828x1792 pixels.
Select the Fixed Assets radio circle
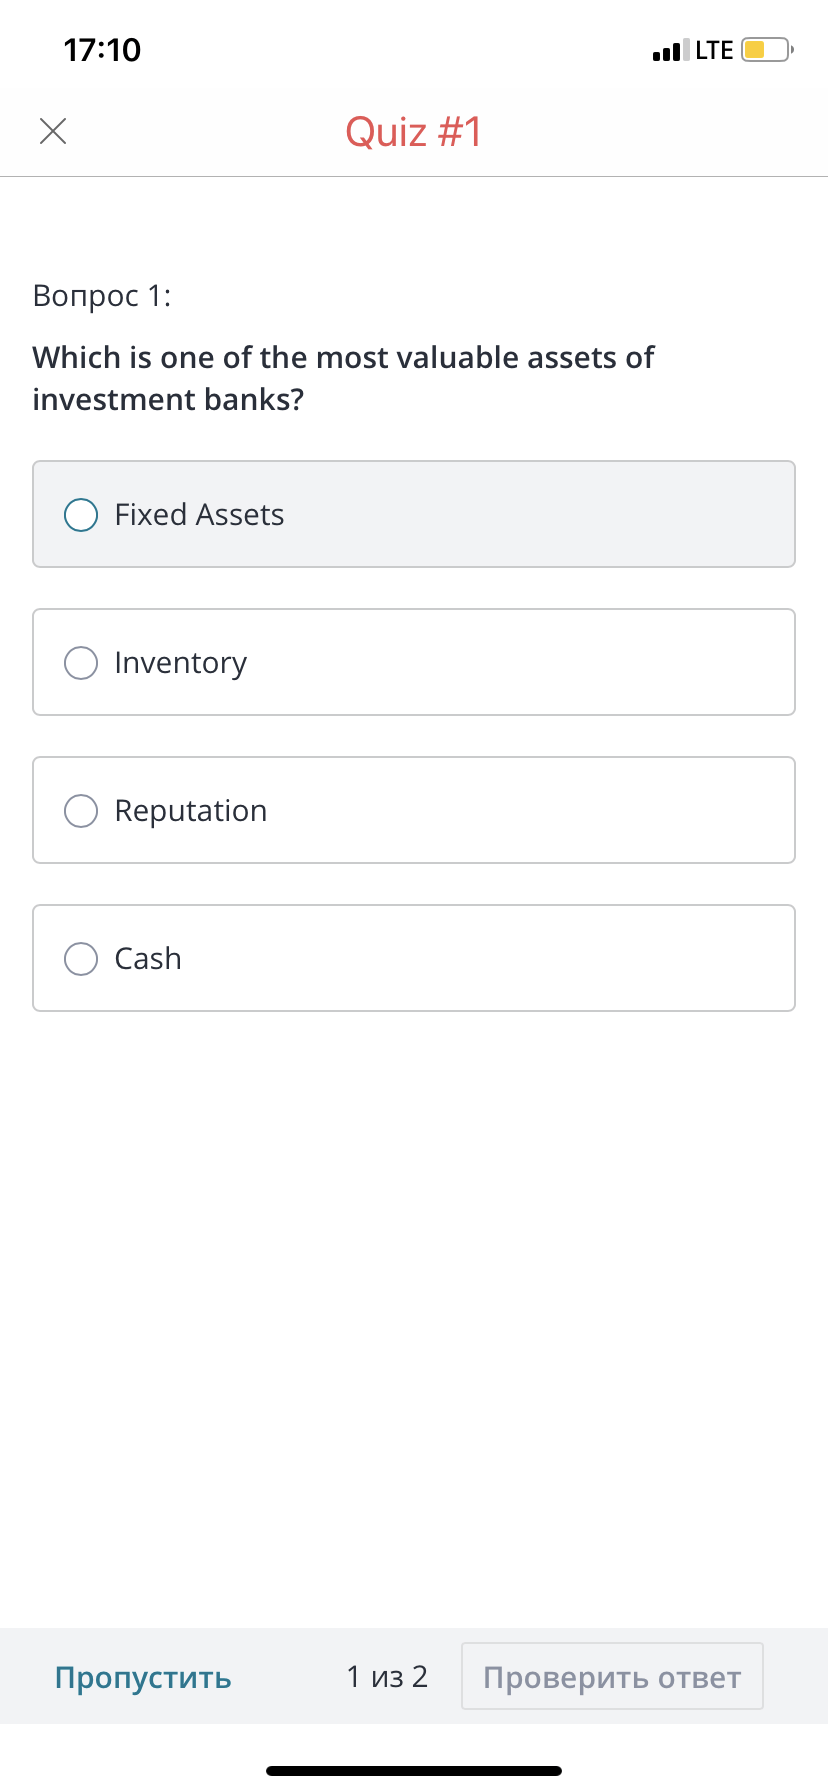coord(81,515)
